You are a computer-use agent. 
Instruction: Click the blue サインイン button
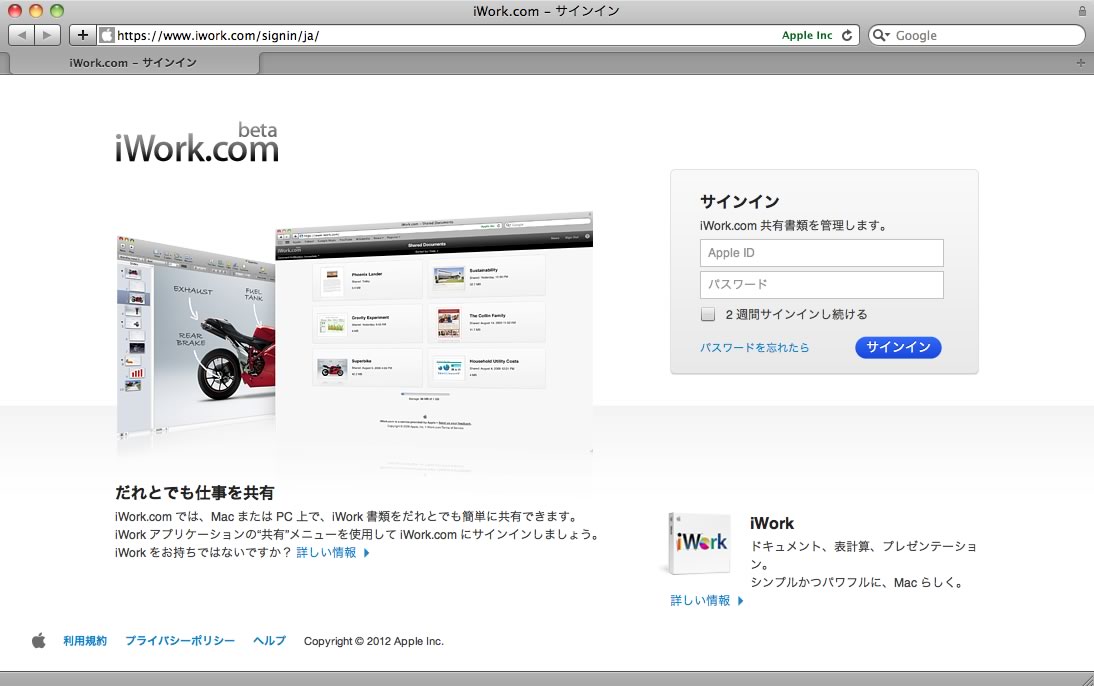coord(898,348)
